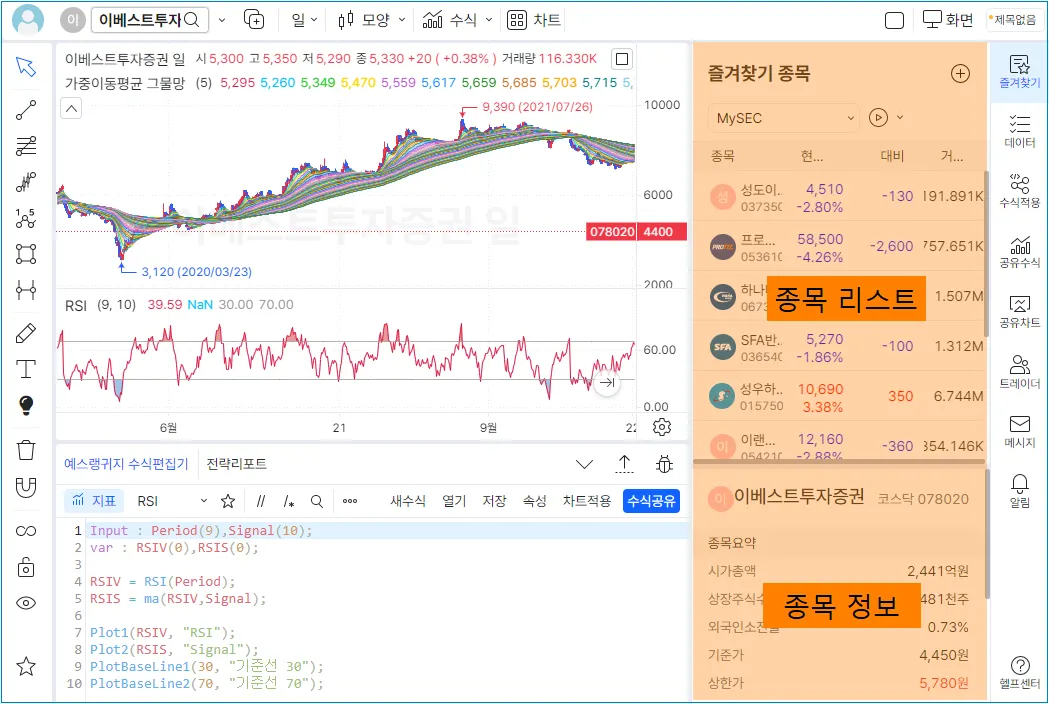Viewport: 1049px width, 704px height.
Task: Click the infinity link icon
Action: point(26,531)
